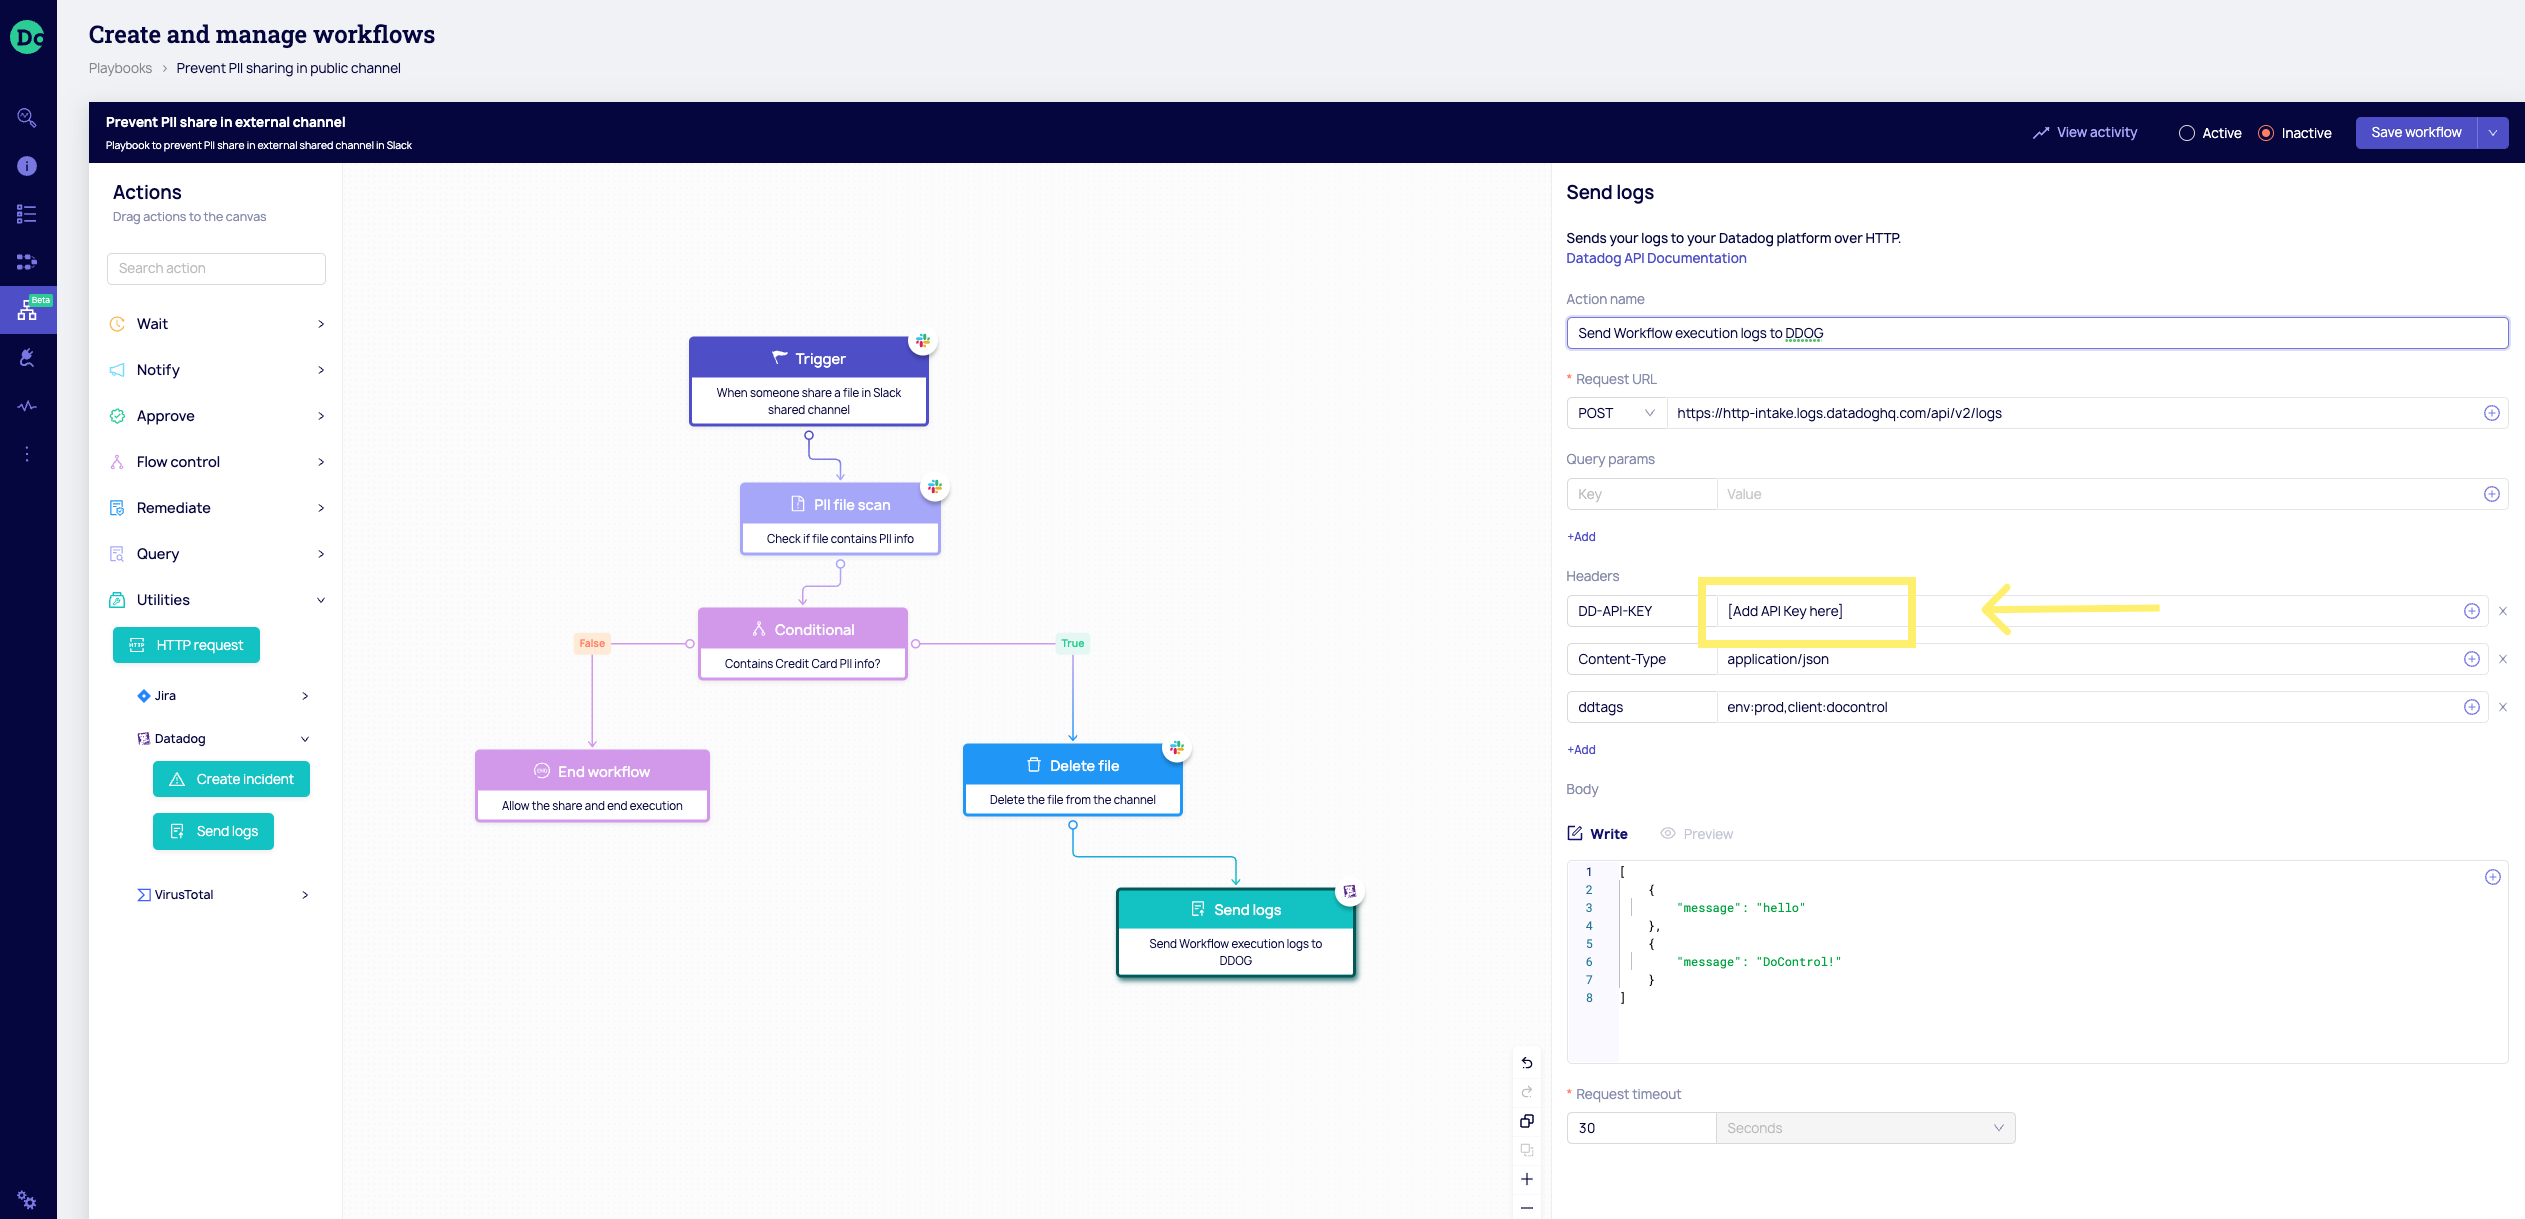Click plus icon in Request URL field
This screenshot has height=1219, width=2525.
(2491, 413)
